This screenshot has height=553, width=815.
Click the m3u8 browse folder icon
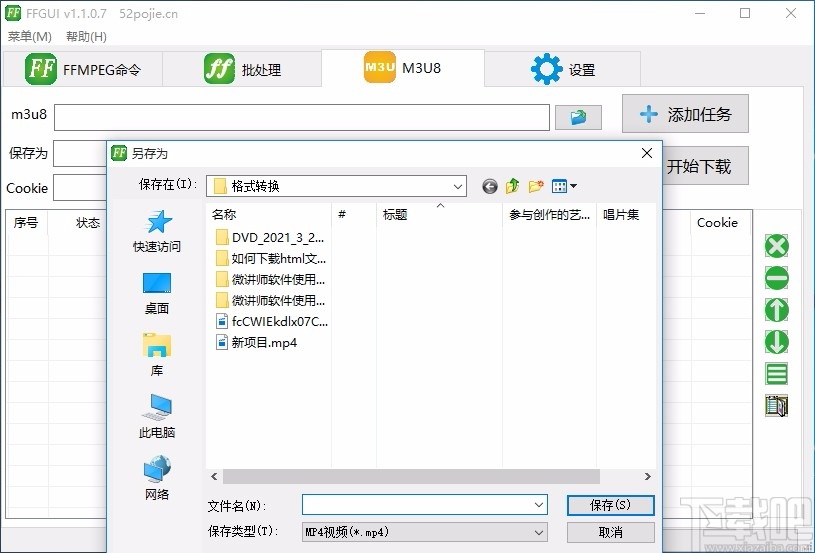point(578,117)
